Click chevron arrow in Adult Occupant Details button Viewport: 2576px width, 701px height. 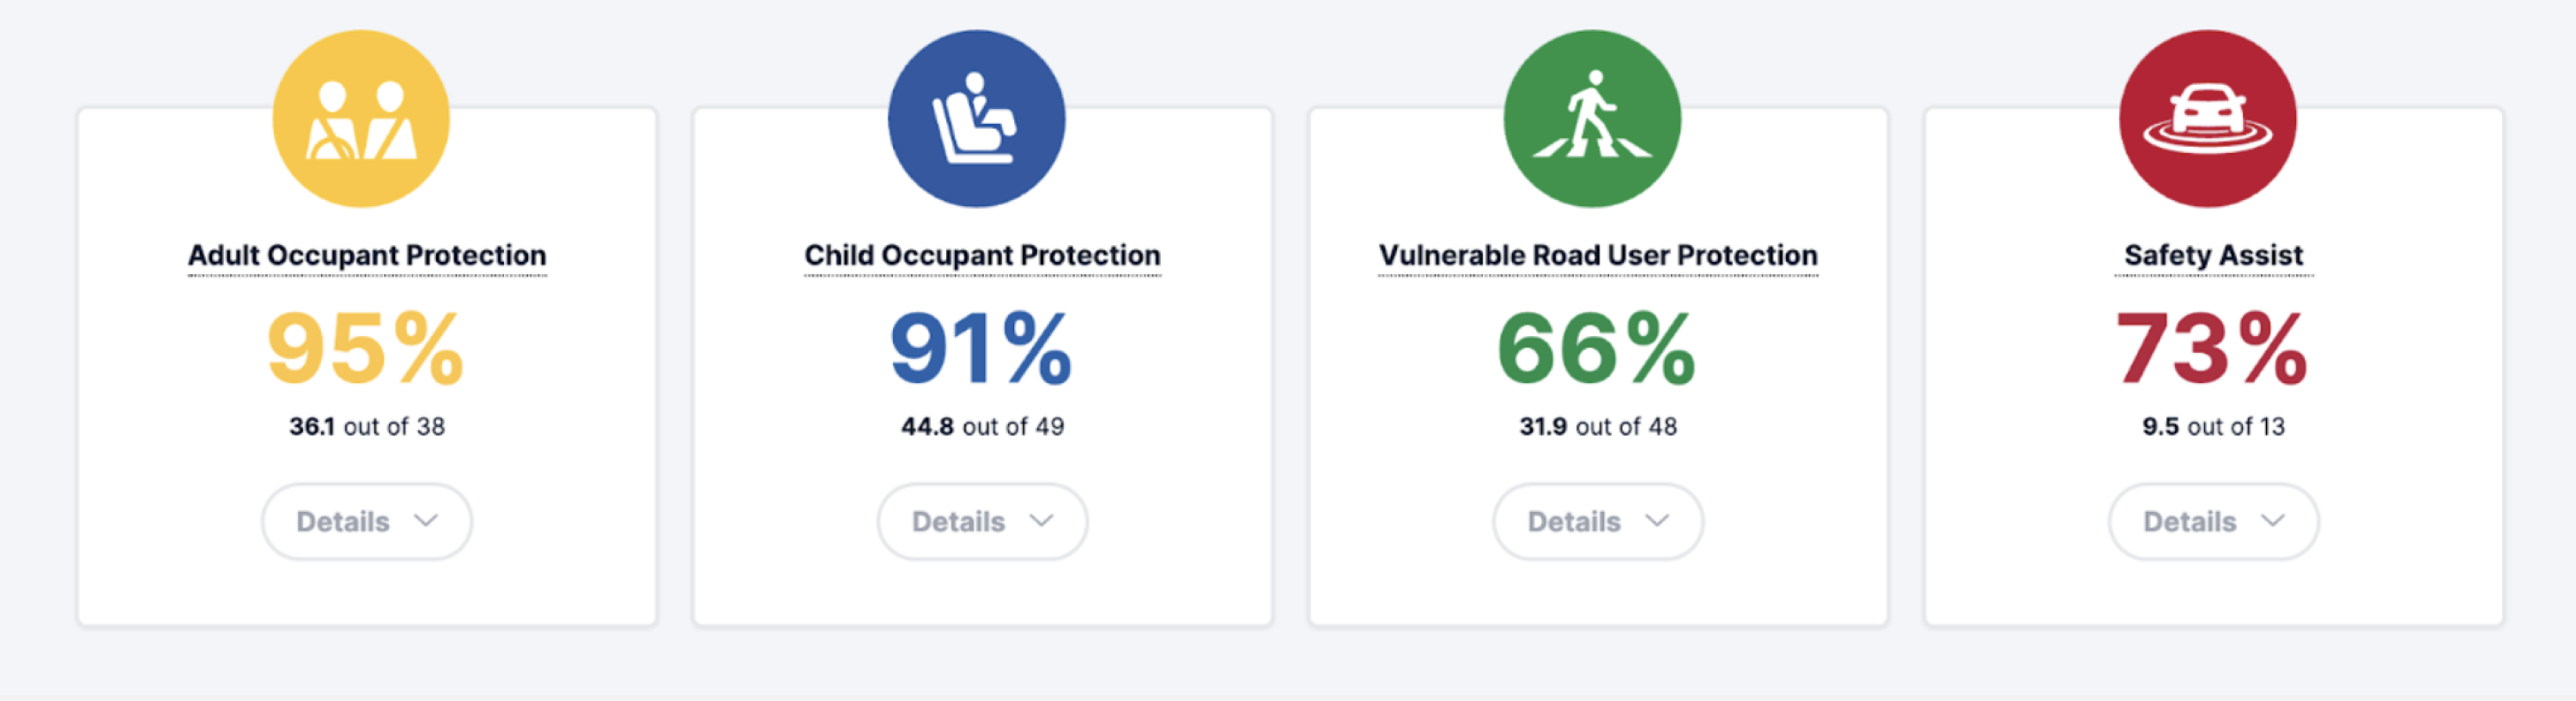426,521
